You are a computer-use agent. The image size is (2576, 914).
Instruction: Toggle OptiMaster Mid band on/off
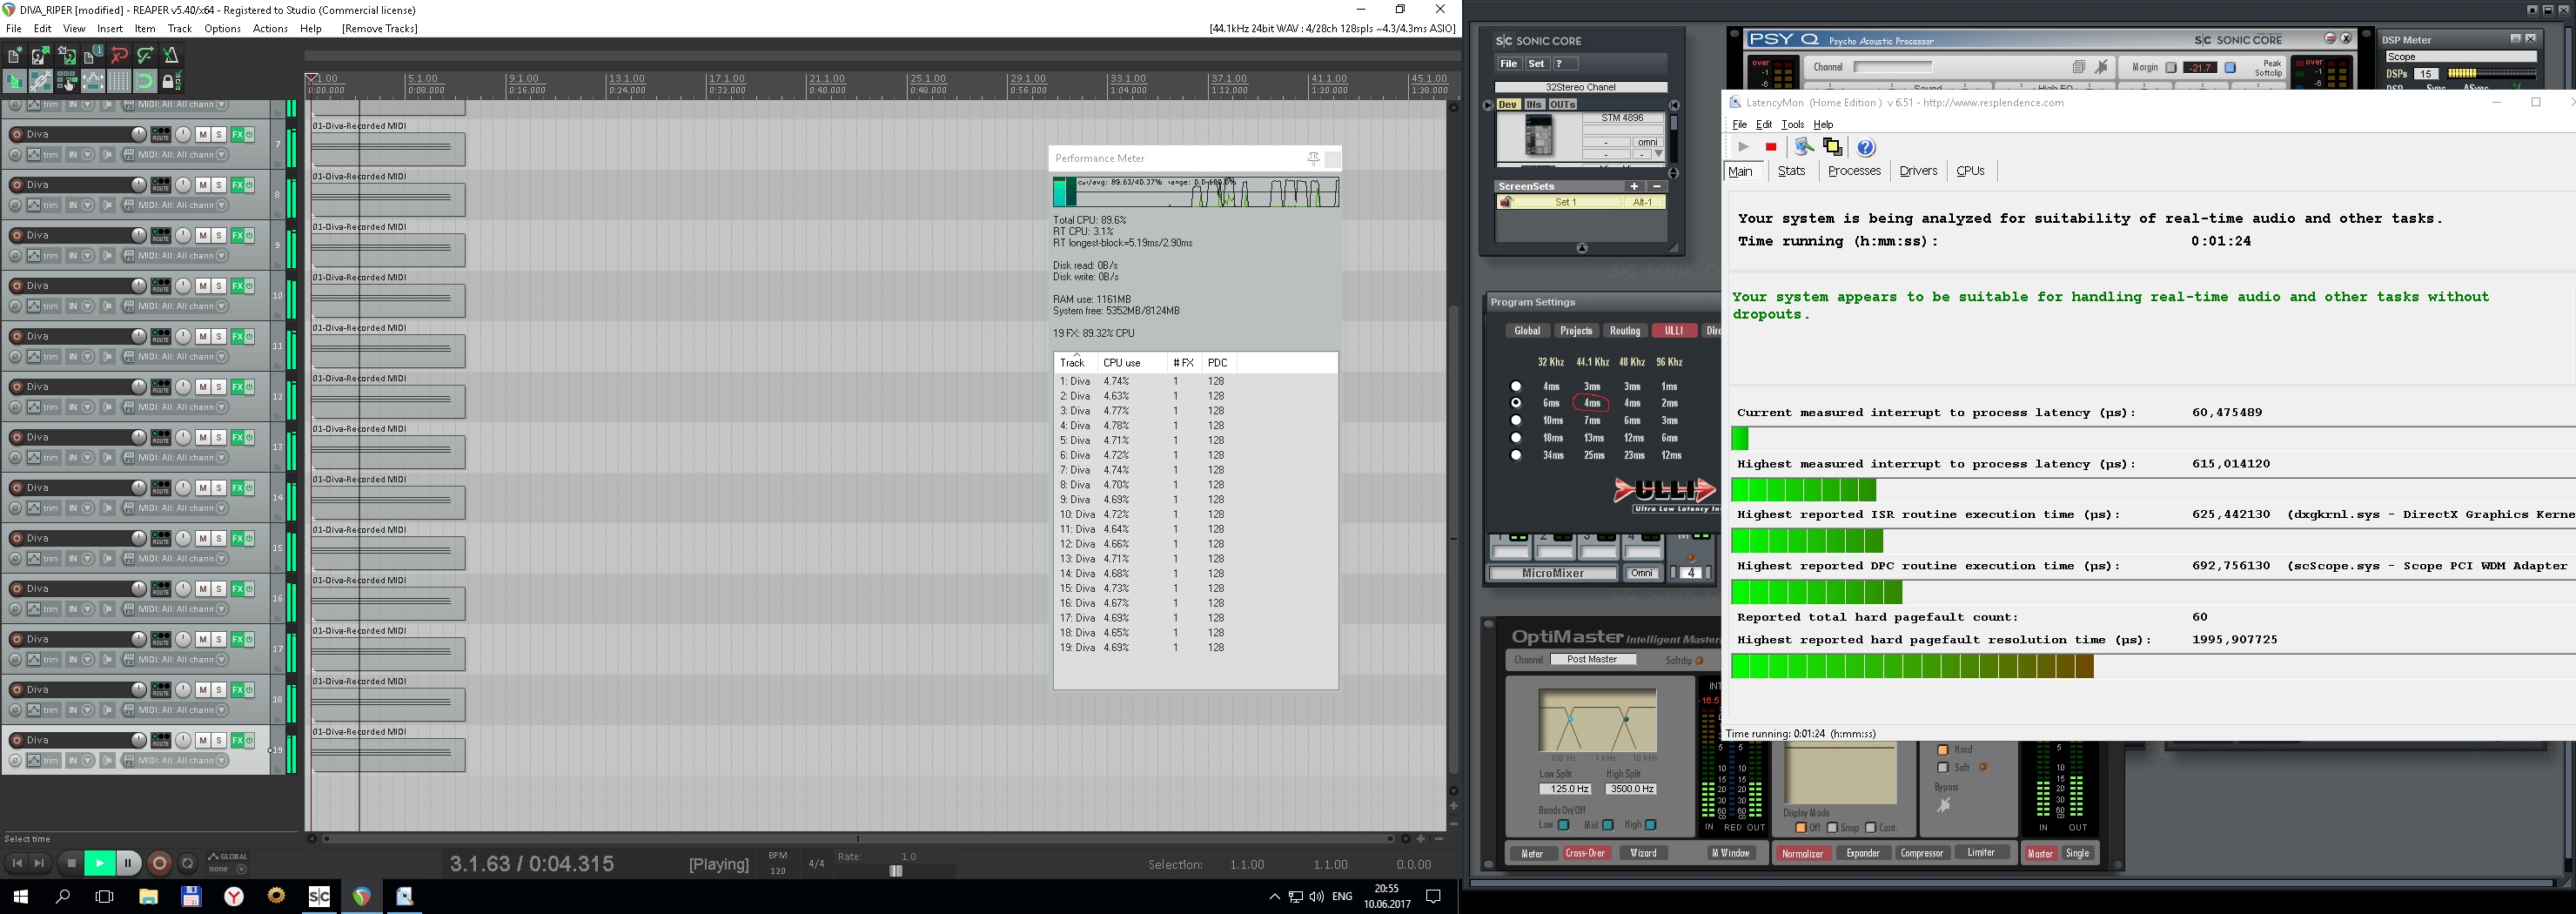[x=1608, y=825]
